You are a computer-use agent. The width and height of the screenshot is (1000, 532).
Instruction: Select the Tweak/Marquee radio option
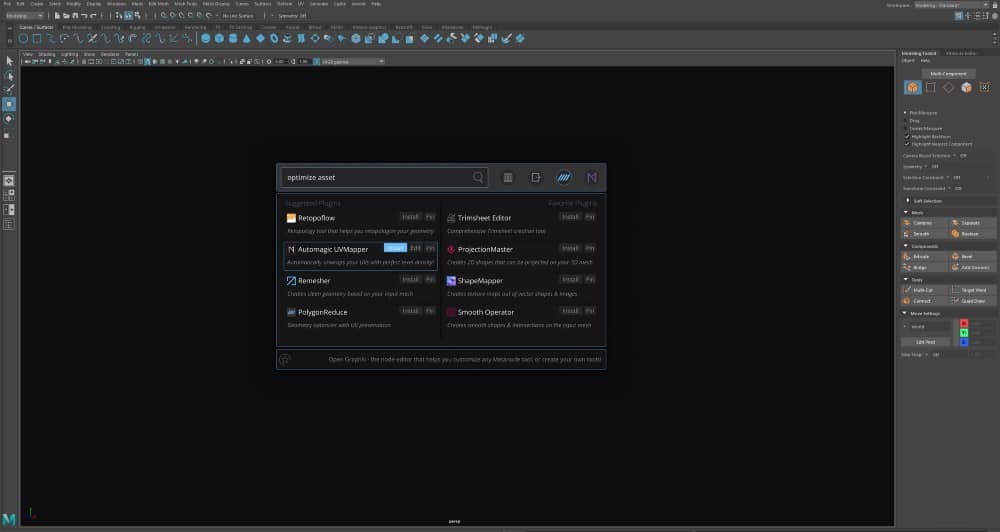(905, 128)
